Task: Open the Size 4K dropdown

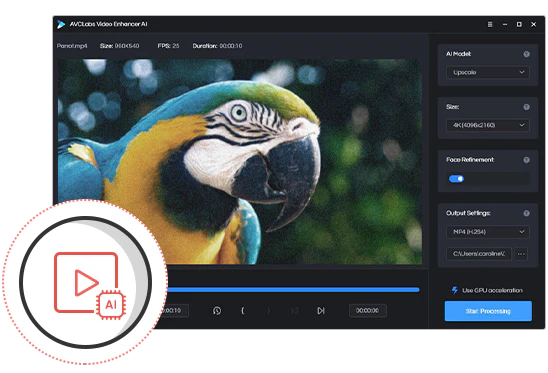Action: coord(488,125)
